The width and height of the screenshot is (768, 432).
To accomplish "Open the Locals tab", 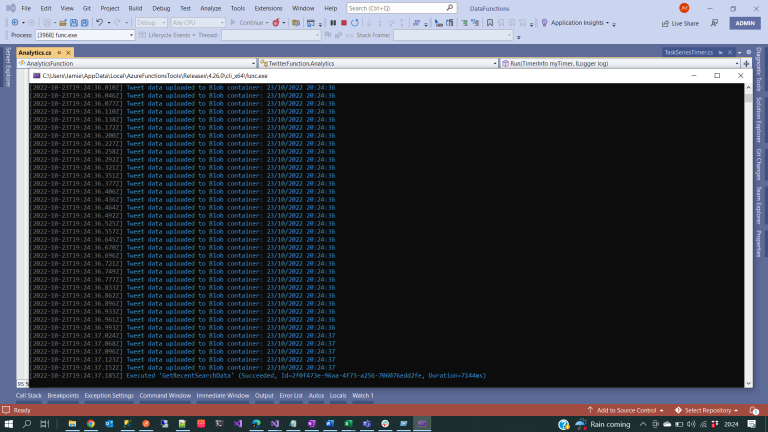I will tap(338, 395).
